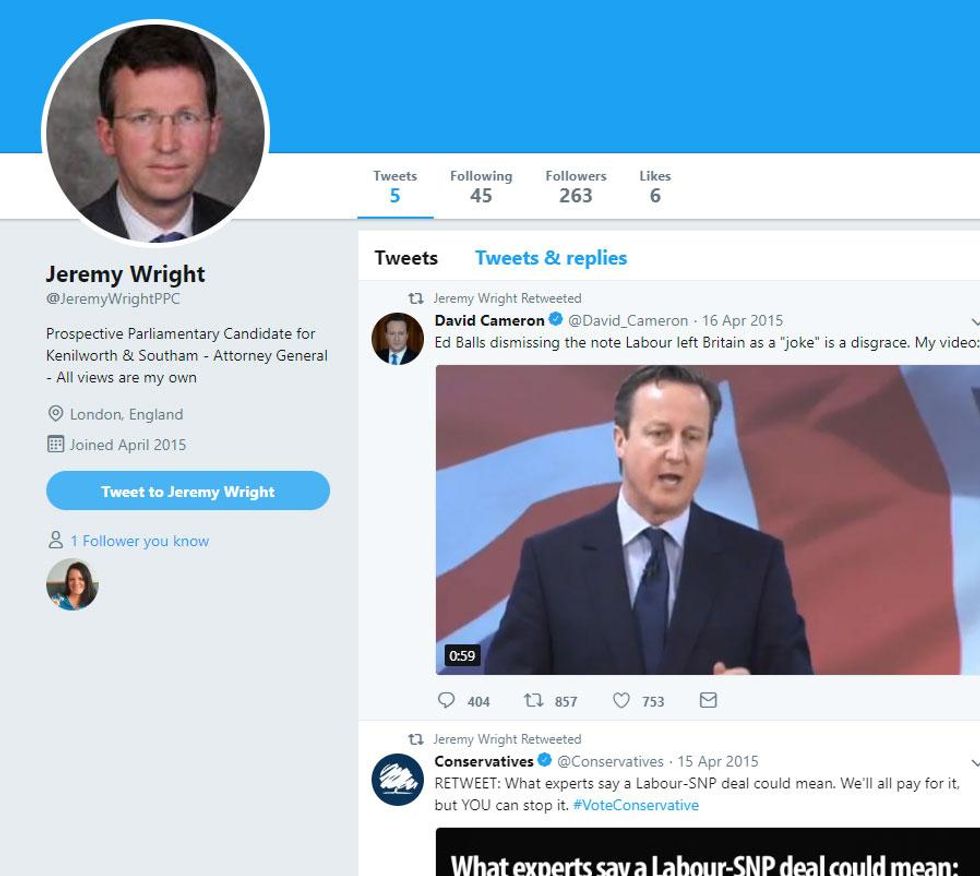The width and height of the screenshot is (980, 876).
Task: Click the Tweet to Jeremy Wright button
Action: tap(187, 491)
